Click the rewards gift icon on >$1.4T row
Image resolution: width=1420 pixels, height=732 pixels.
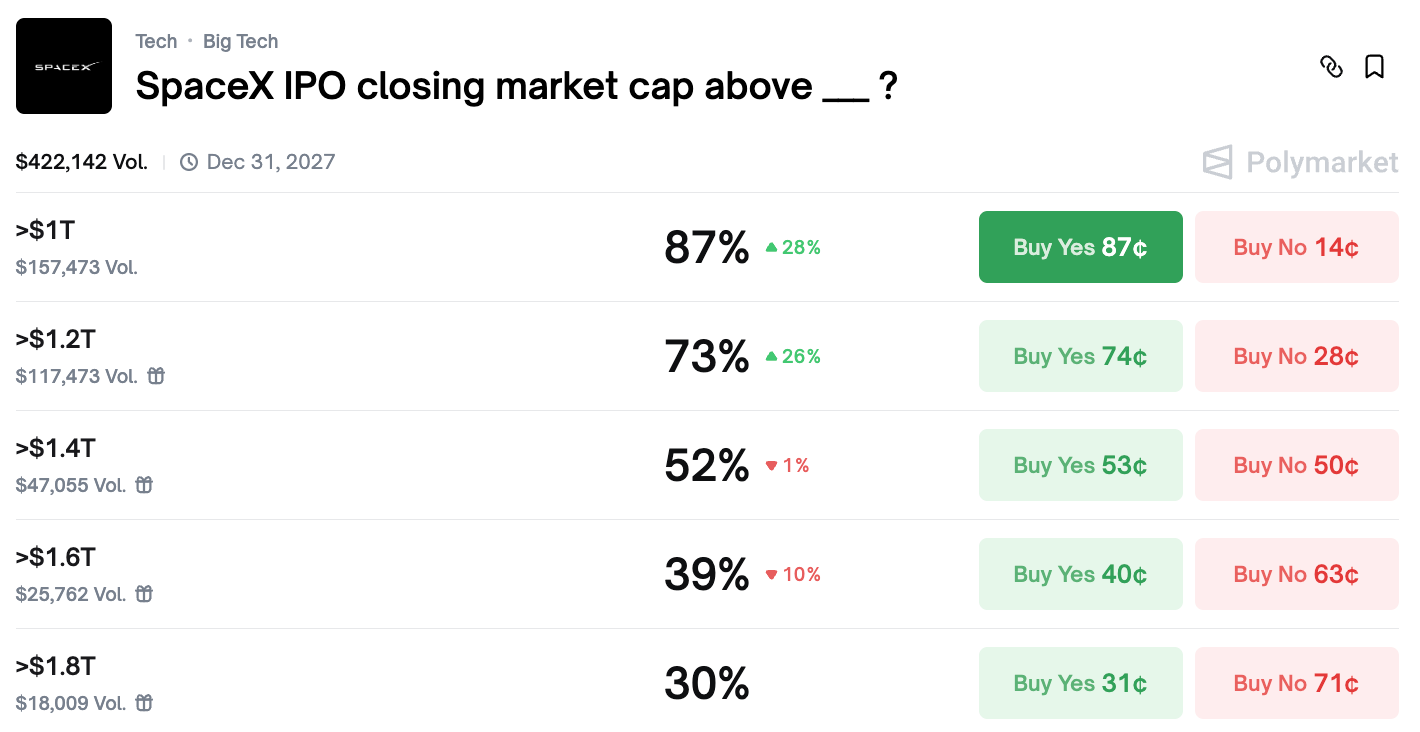[144, 485]
